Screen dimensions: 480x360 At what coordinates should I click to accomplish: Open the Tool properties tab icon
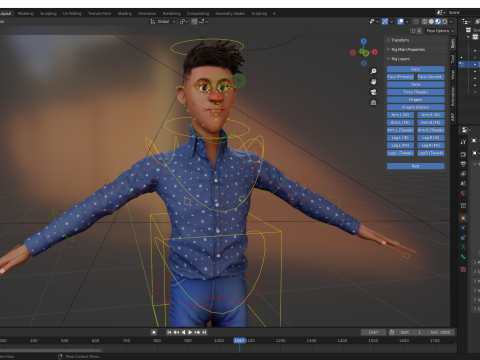tap(463, 142)
